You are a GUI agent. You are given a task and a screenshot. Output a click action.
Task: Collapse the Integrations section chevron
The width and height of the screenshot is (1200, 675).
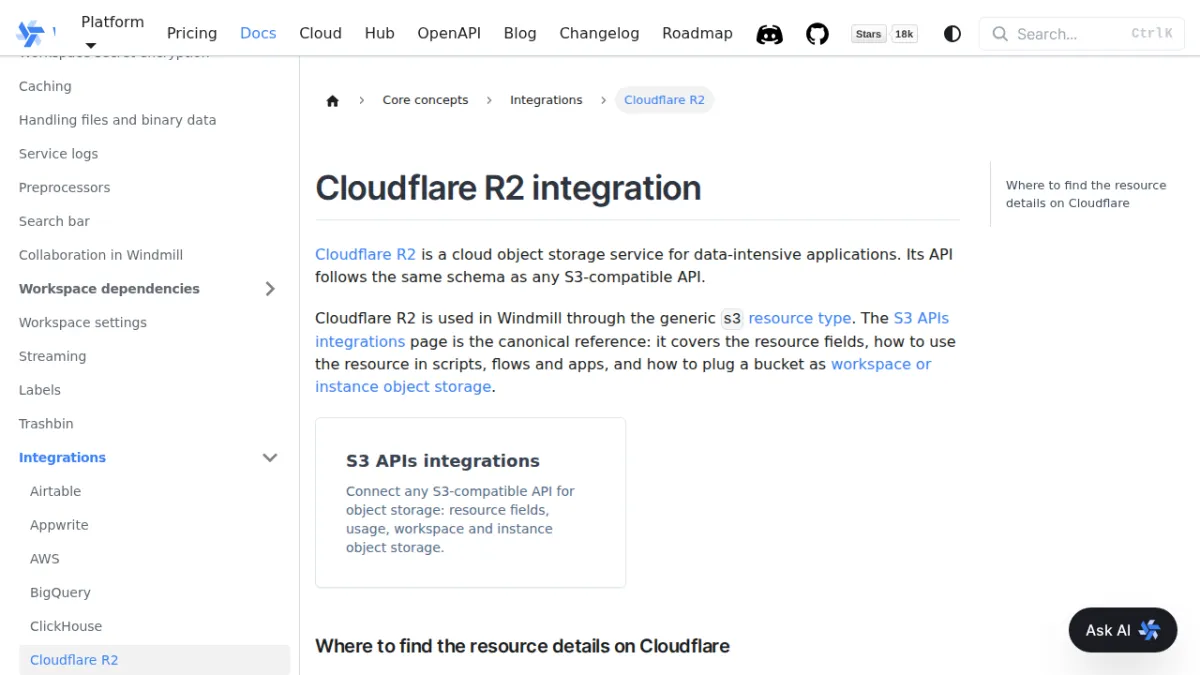(x=270, y=458)
